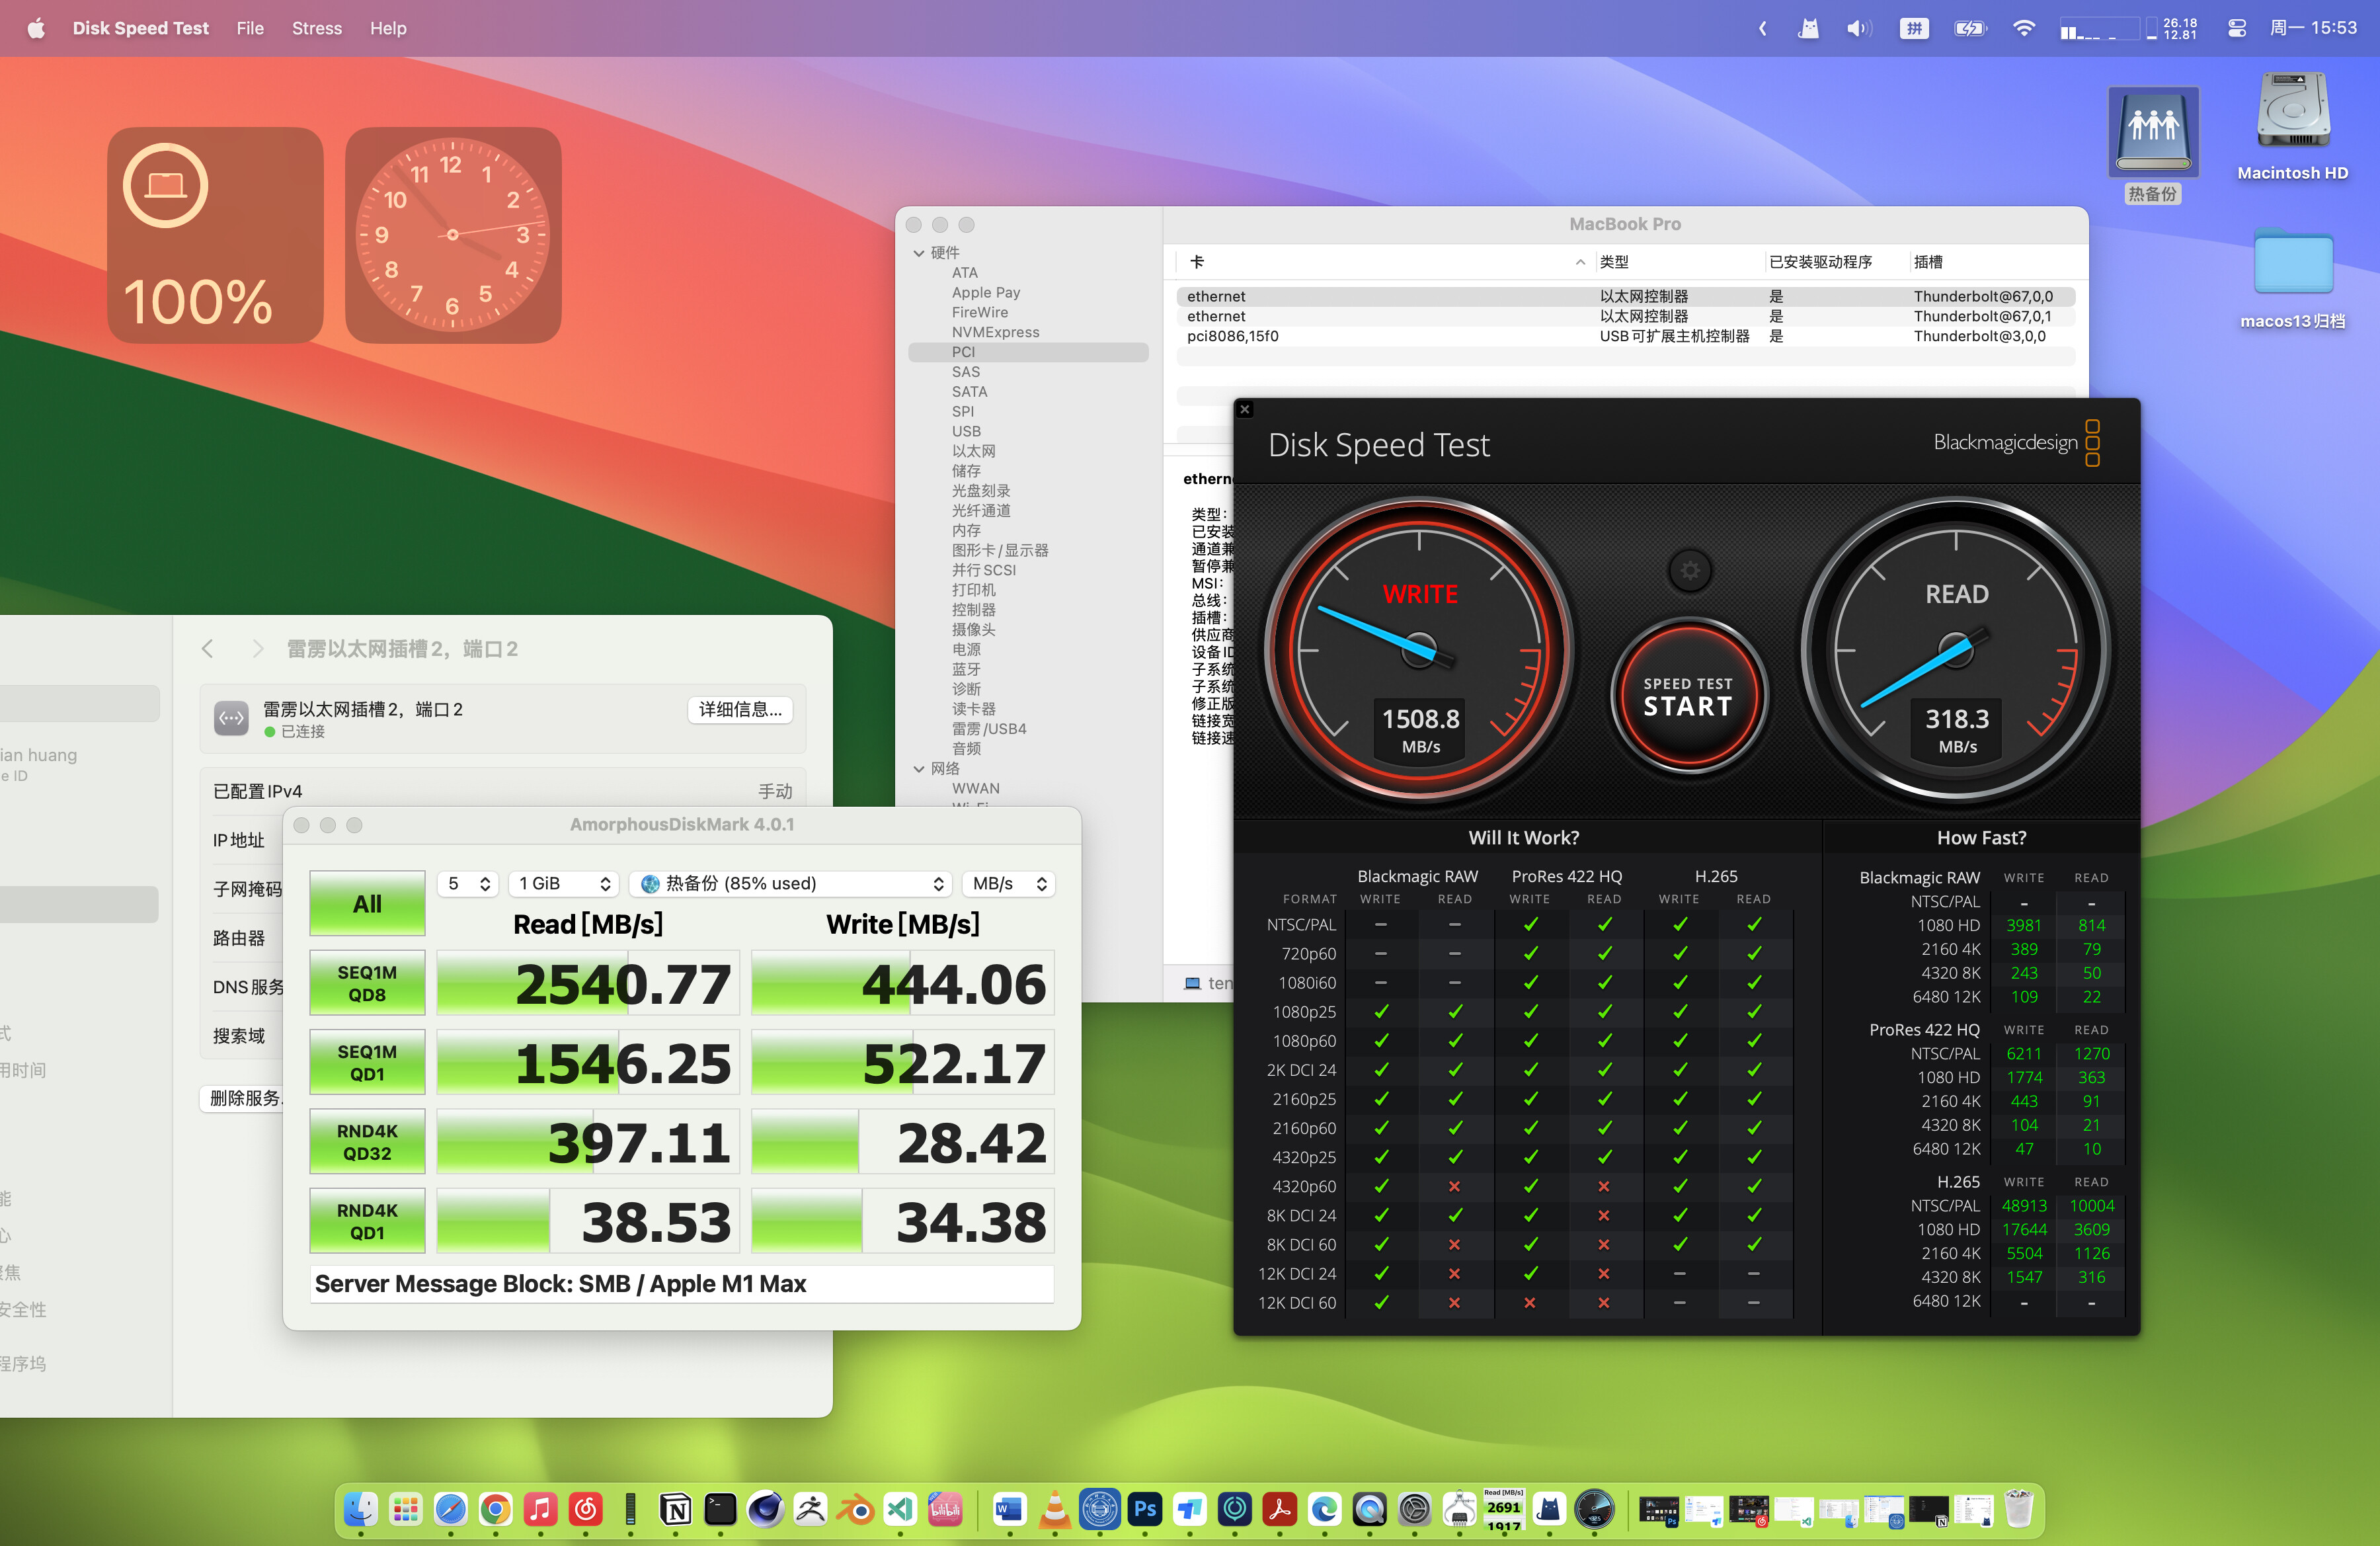Click the 雷雳以太网插槽 2 interface icon
The image size is (2380, 1546).
[x=231, y=718]
